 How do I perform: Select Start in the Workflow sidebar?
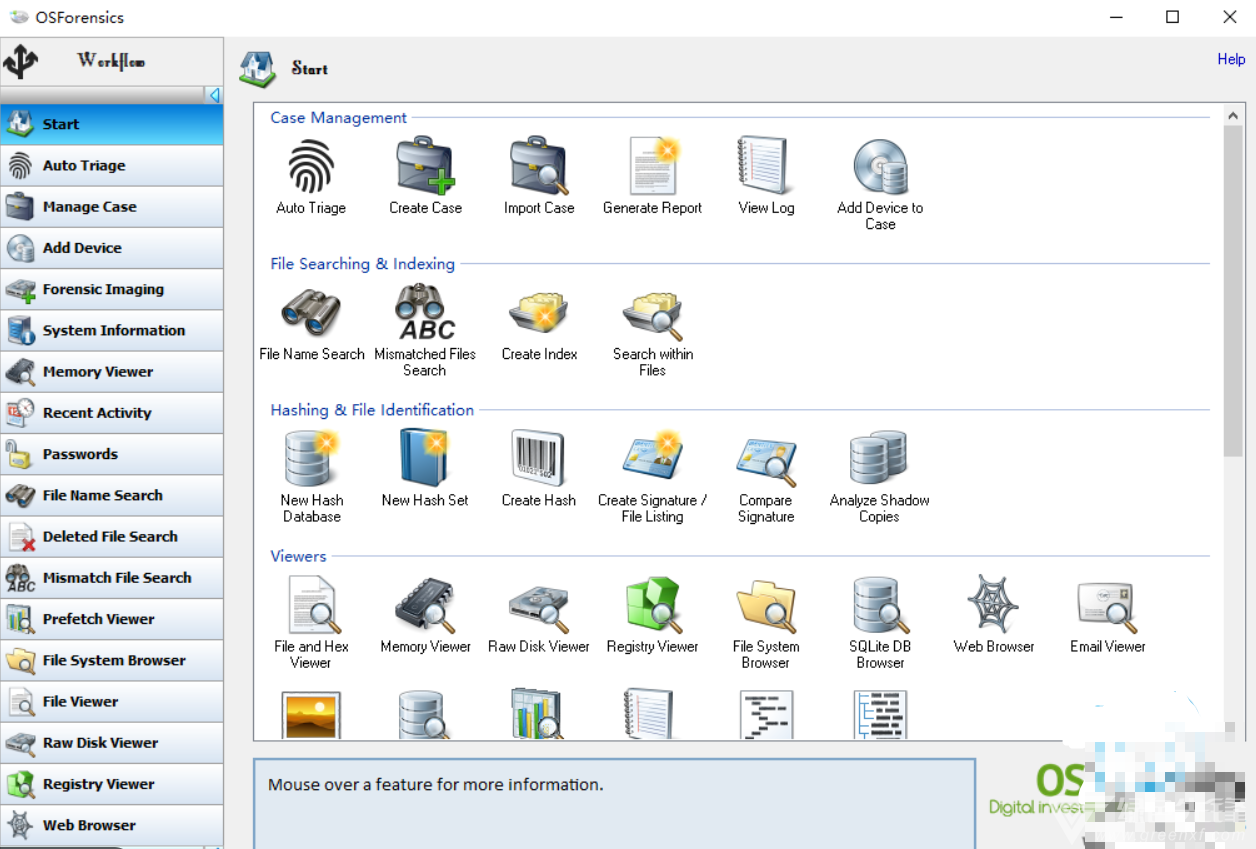(x=112, y=124)
